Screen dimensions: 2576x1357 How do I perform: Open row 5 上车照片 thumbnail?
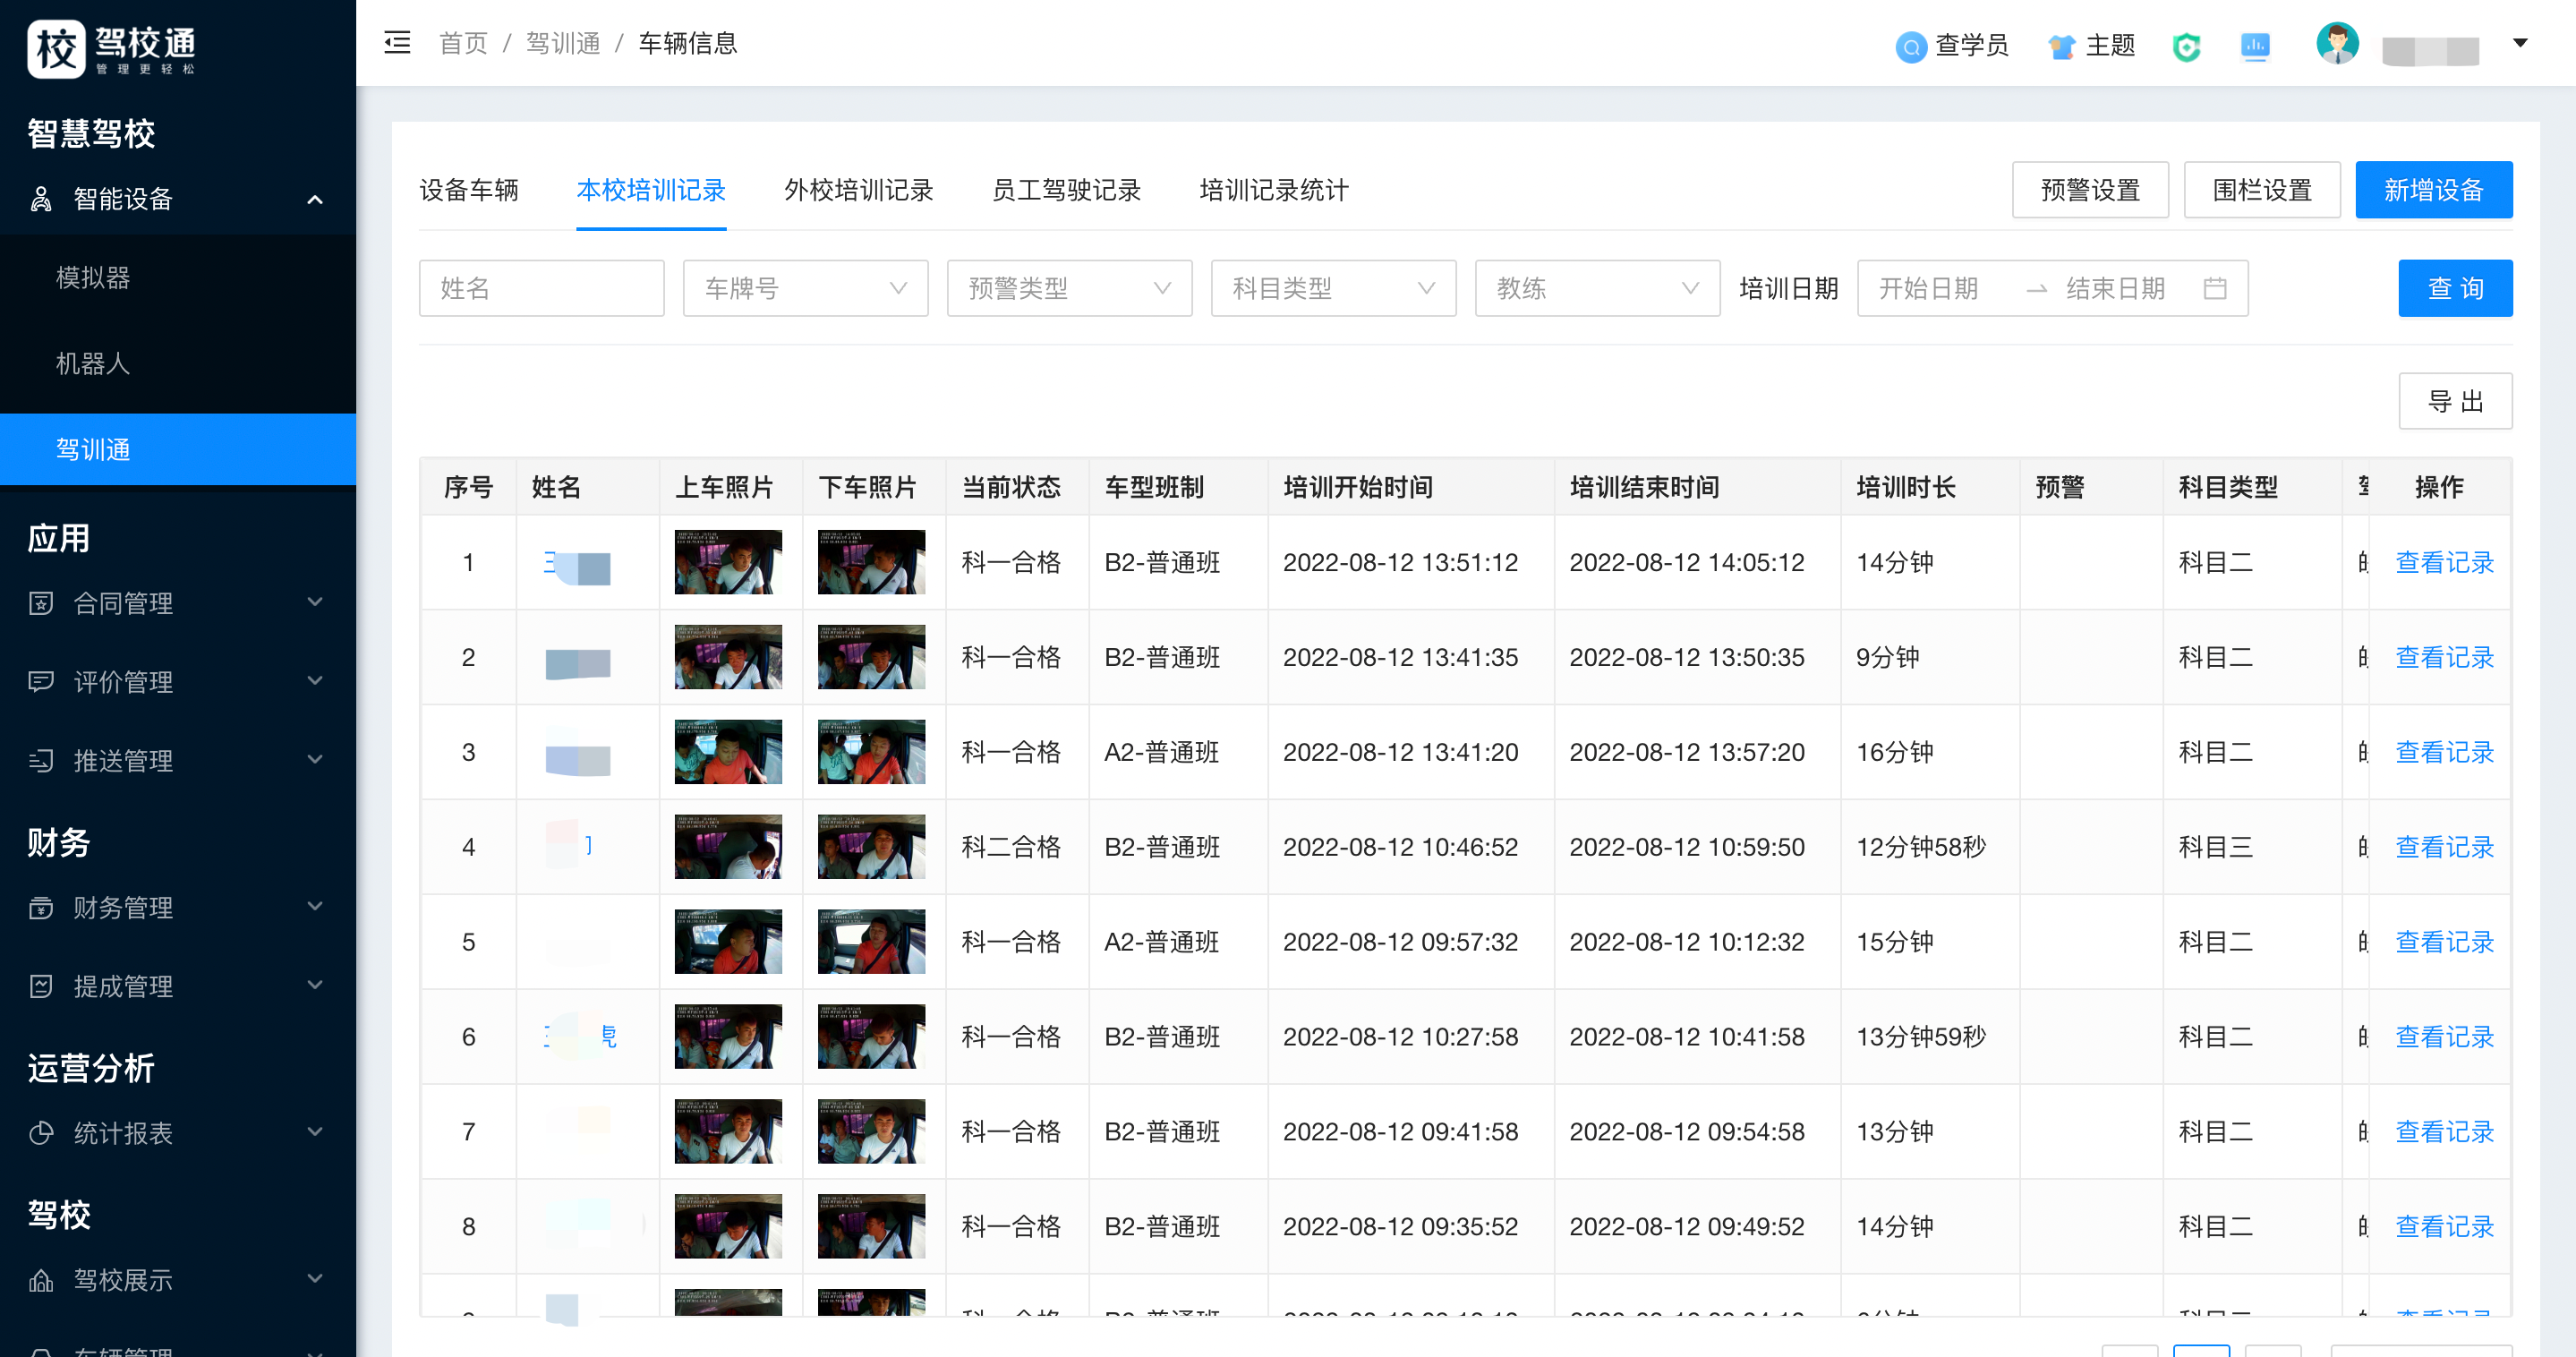pos(728,942)
